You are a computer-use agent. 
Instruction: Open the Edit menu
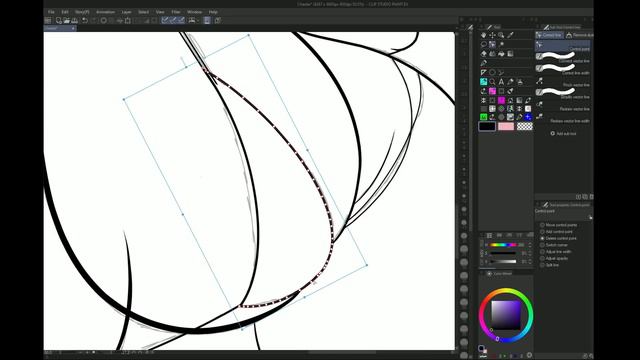(65, 12)
